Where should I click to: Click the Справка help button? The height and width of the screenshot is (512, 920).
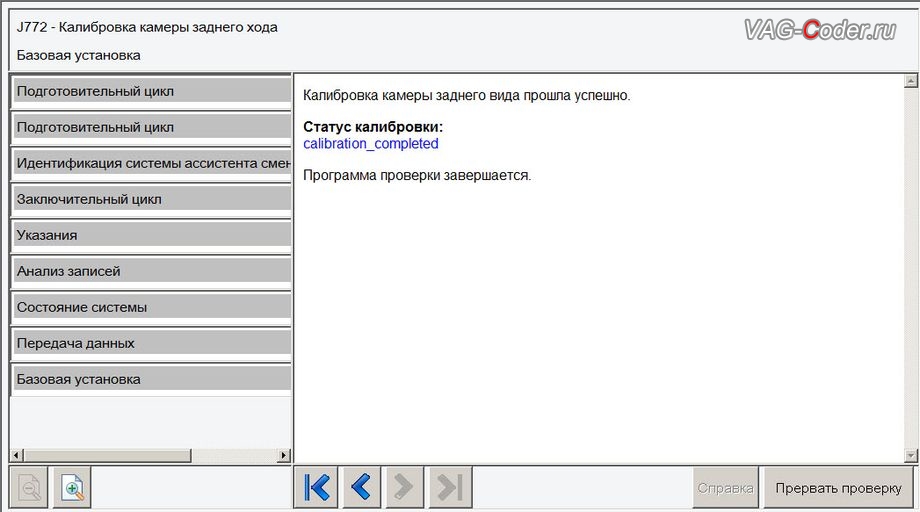point(725,487)
